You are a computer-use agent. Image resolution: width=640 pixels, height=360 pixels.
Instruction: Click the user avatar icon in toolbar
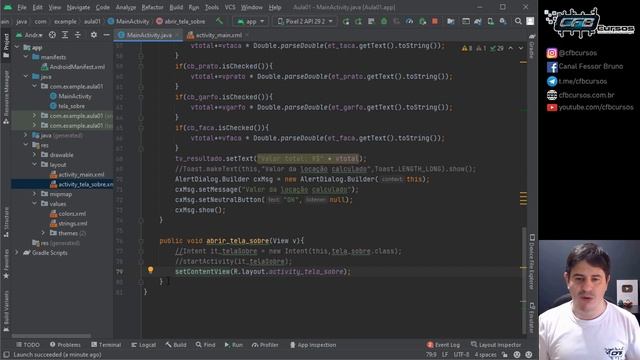(530, 21)
